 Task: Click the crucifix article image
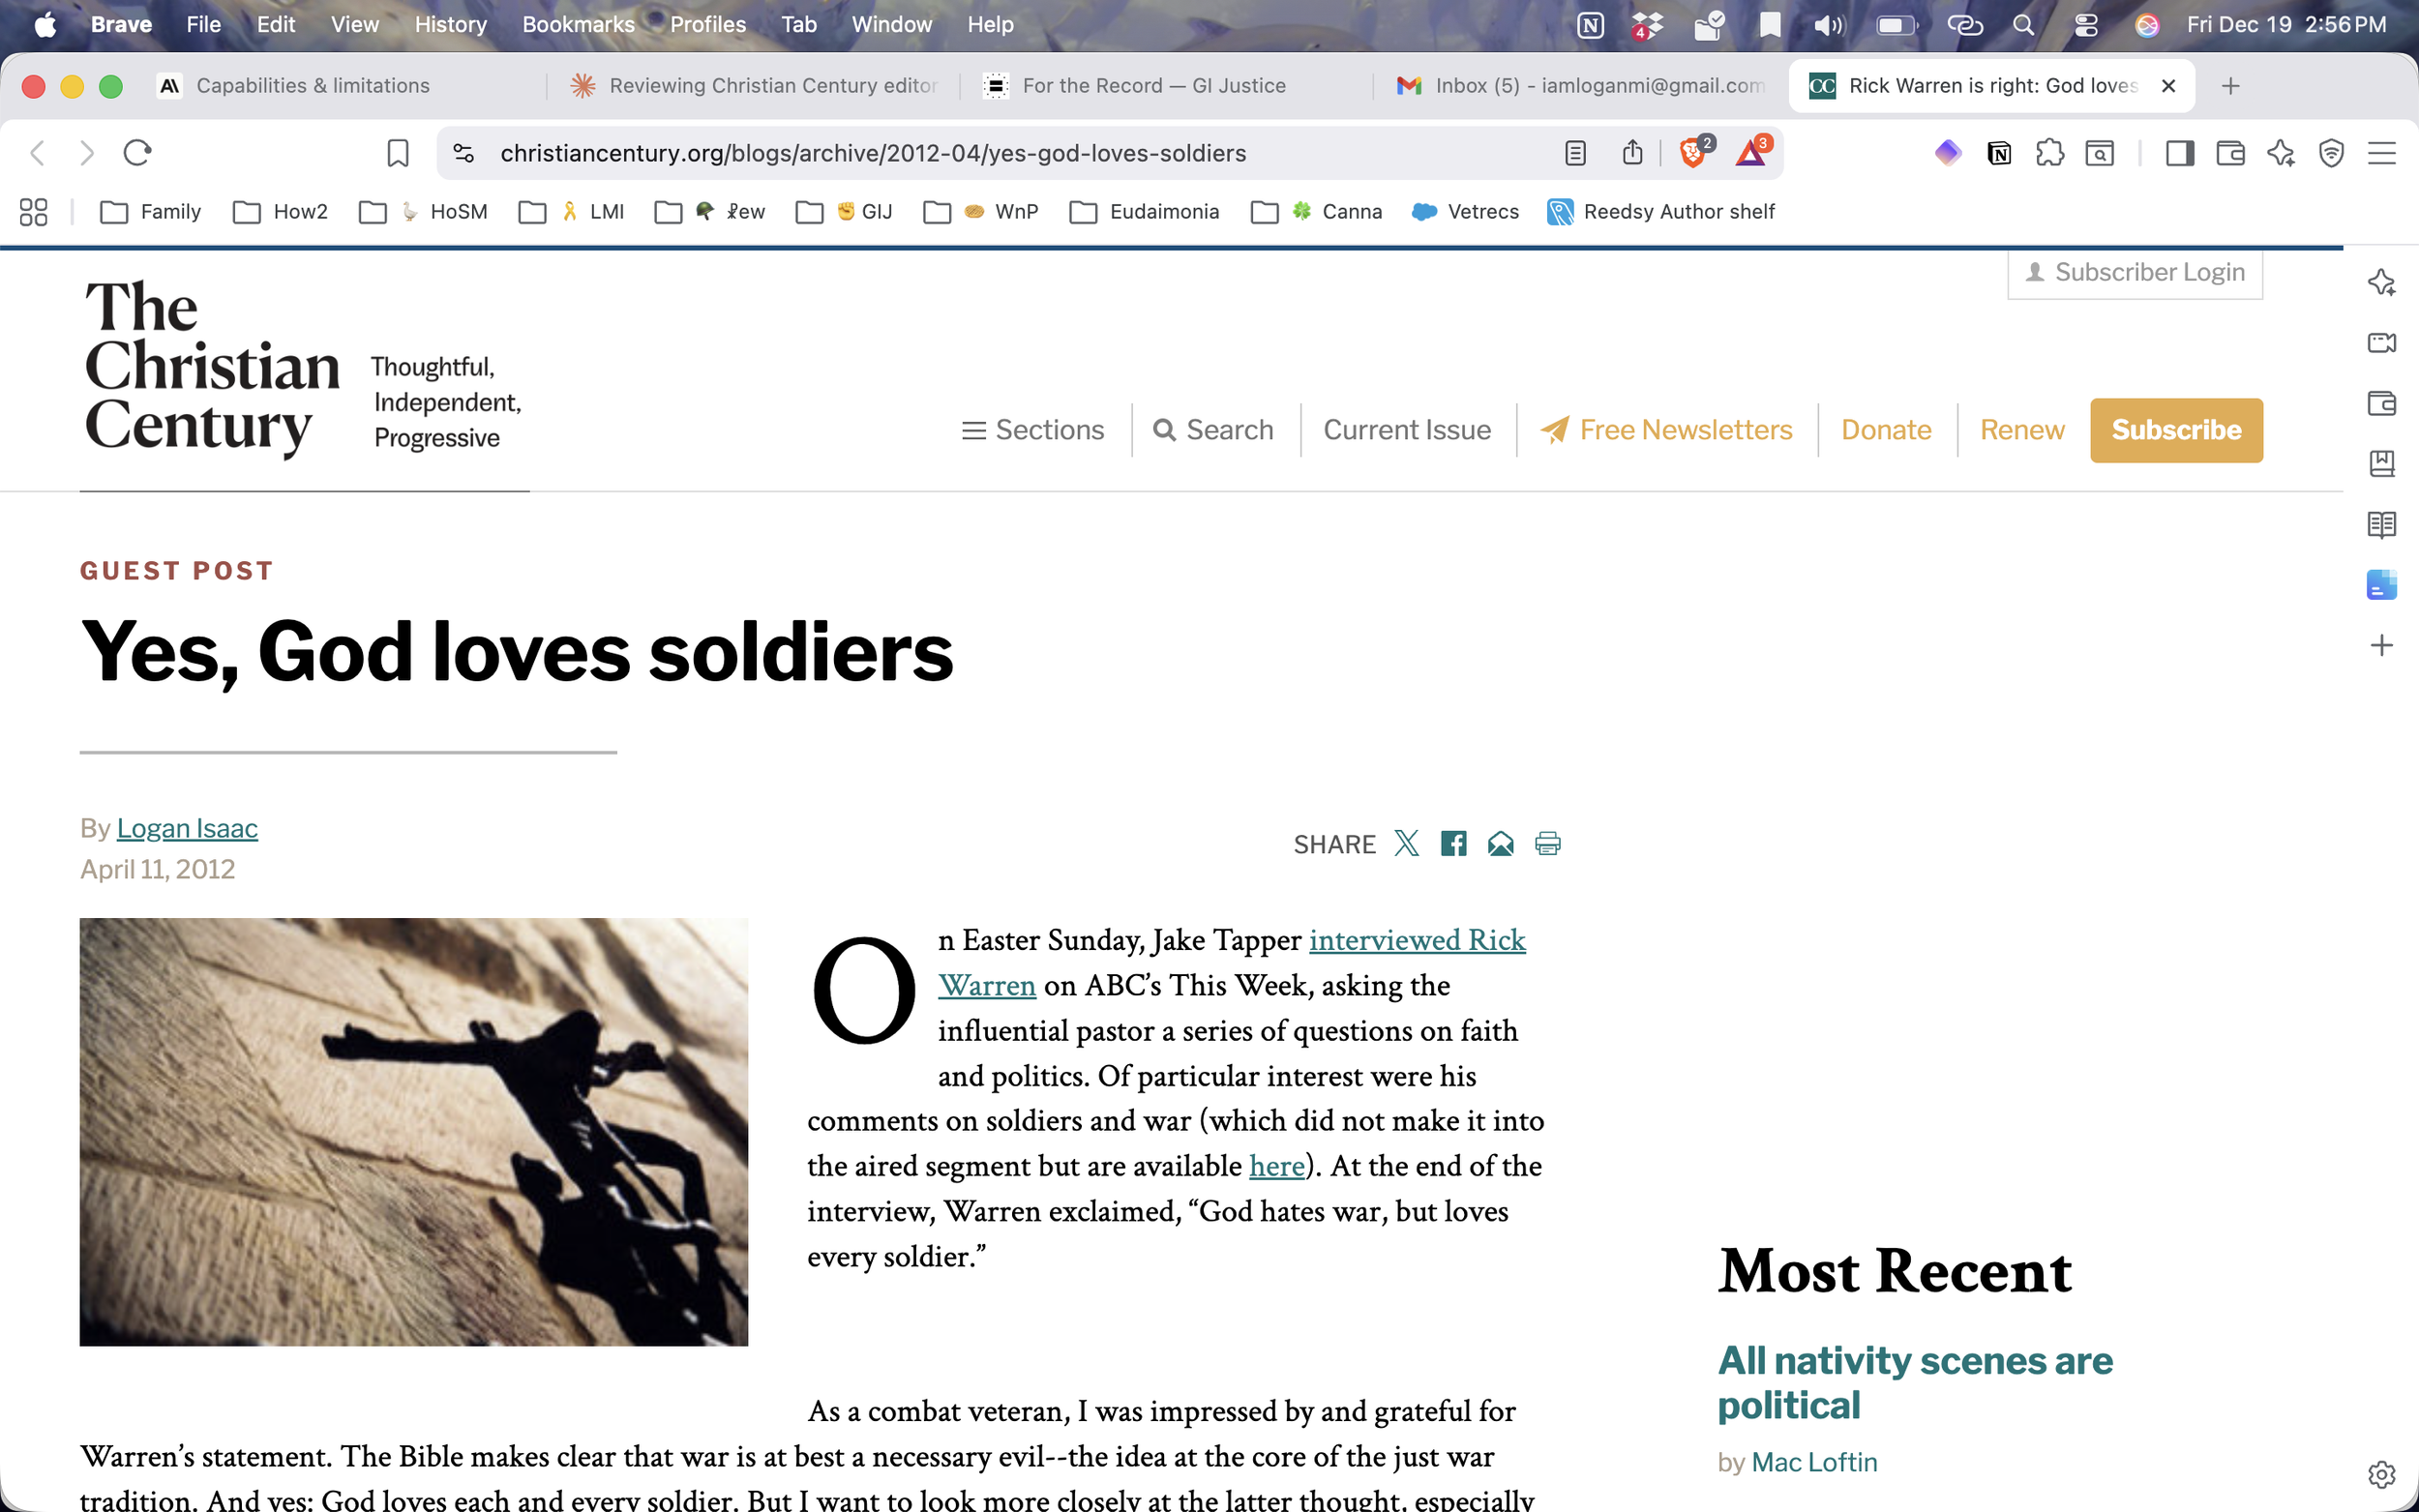point(413,1131)
